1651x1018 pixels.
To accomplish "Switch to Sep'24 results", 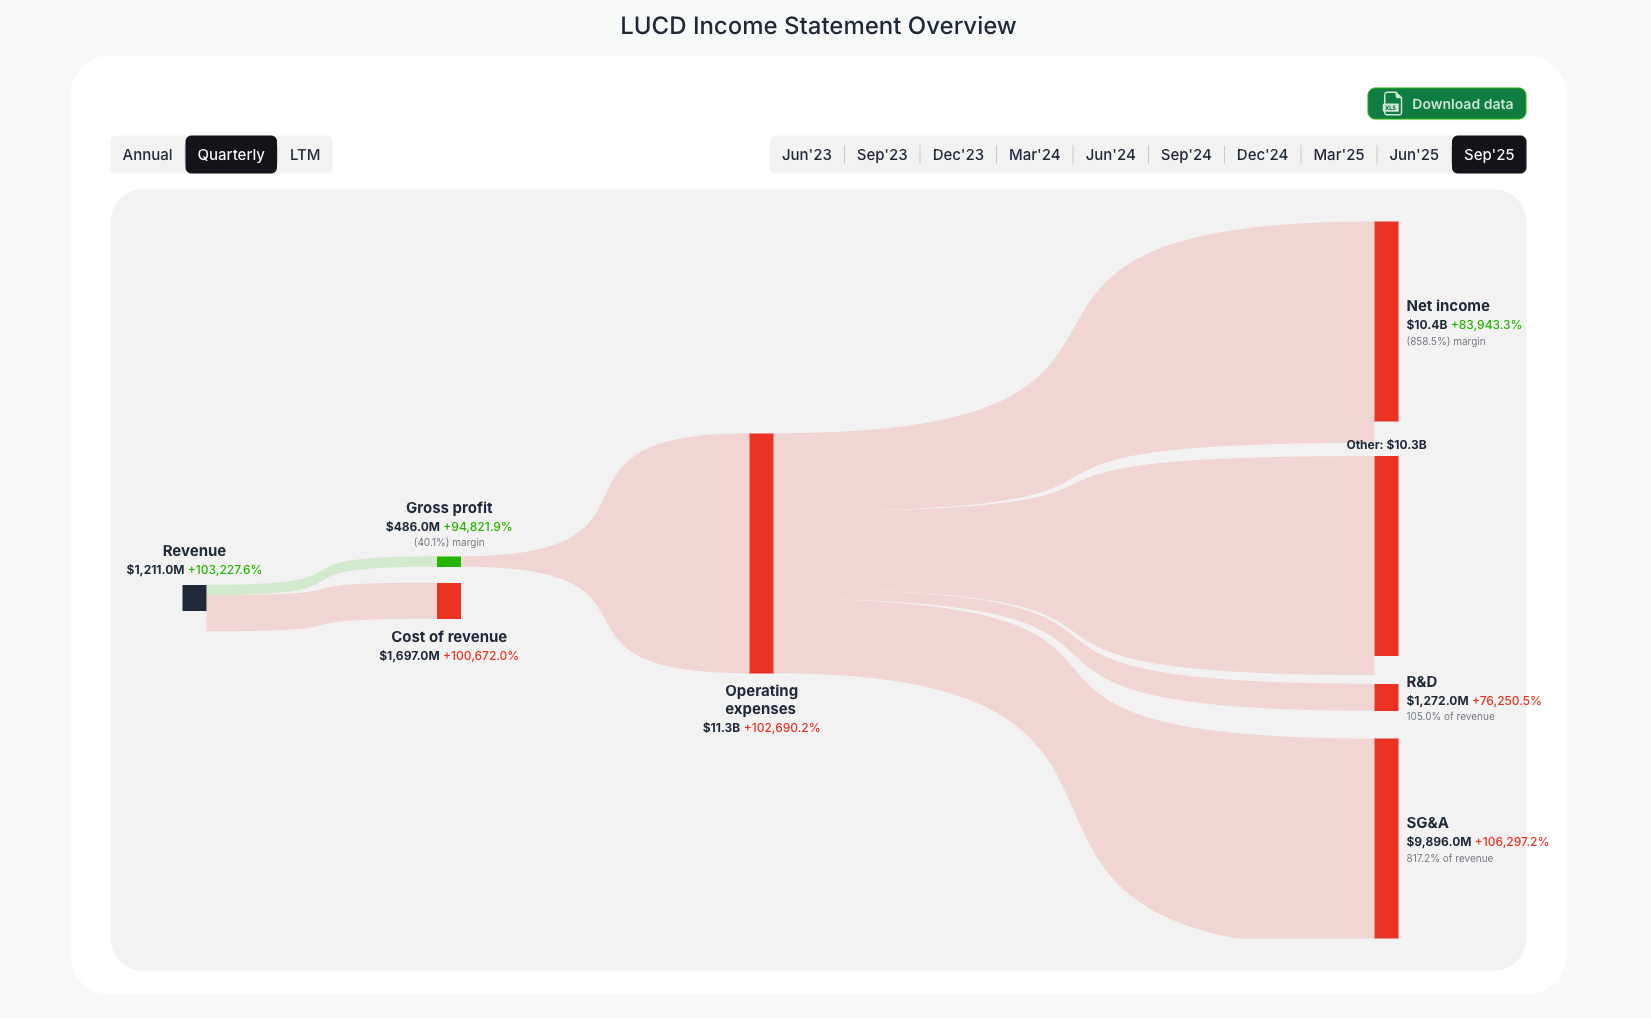I will (x=1186, y=154).
